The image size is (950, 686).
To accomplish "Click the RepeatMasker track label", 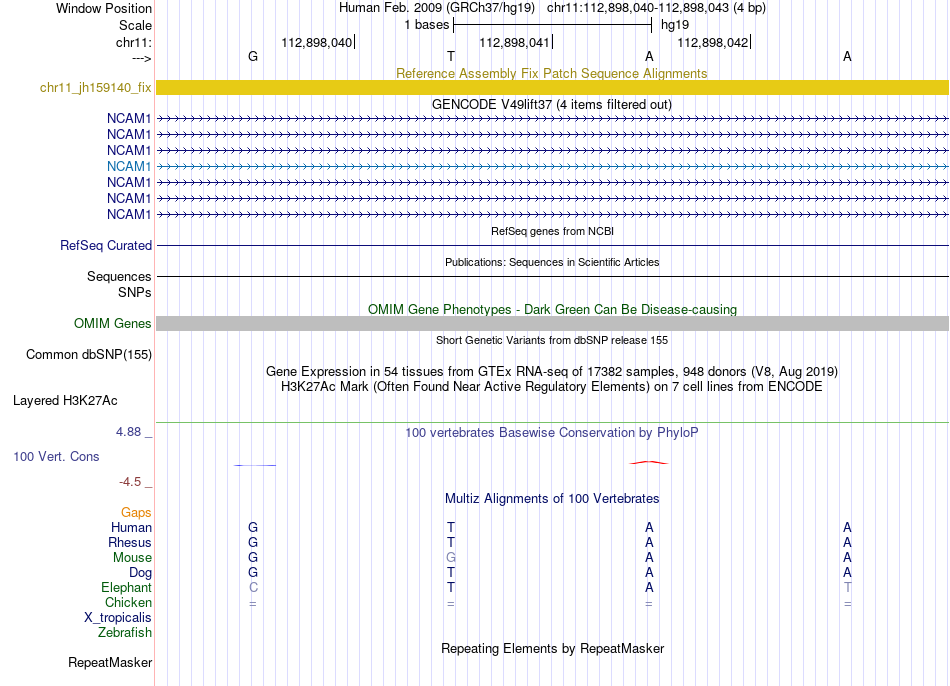I will (110, 662).
